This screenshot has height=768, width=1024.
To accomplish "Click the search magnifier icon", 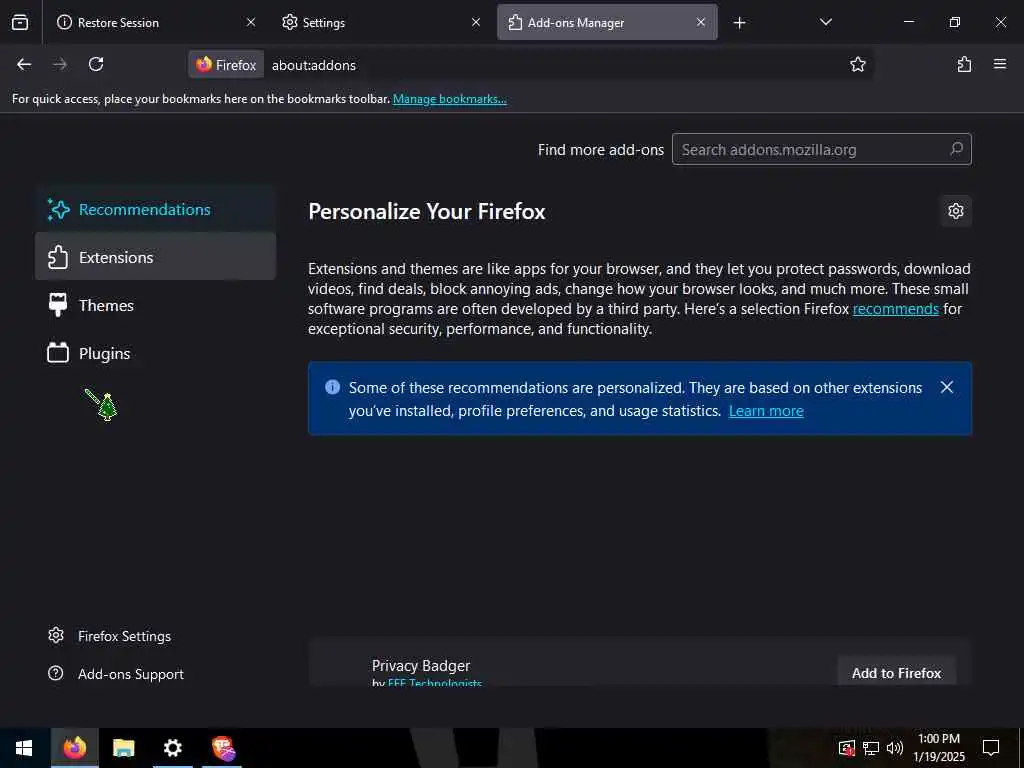I will [956, 149].
